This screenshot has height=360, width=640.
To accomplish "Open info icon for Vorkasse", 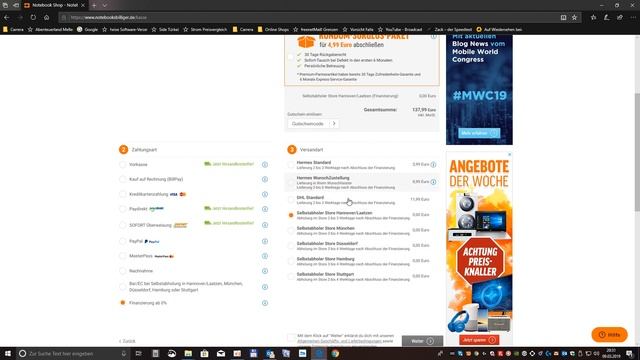I will click(x=265, y=164).
